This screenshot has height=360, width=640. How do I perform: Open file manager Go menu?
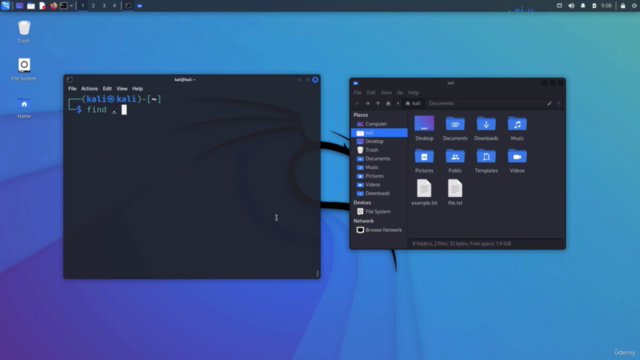pyautogui.click(x=400, y=93)
